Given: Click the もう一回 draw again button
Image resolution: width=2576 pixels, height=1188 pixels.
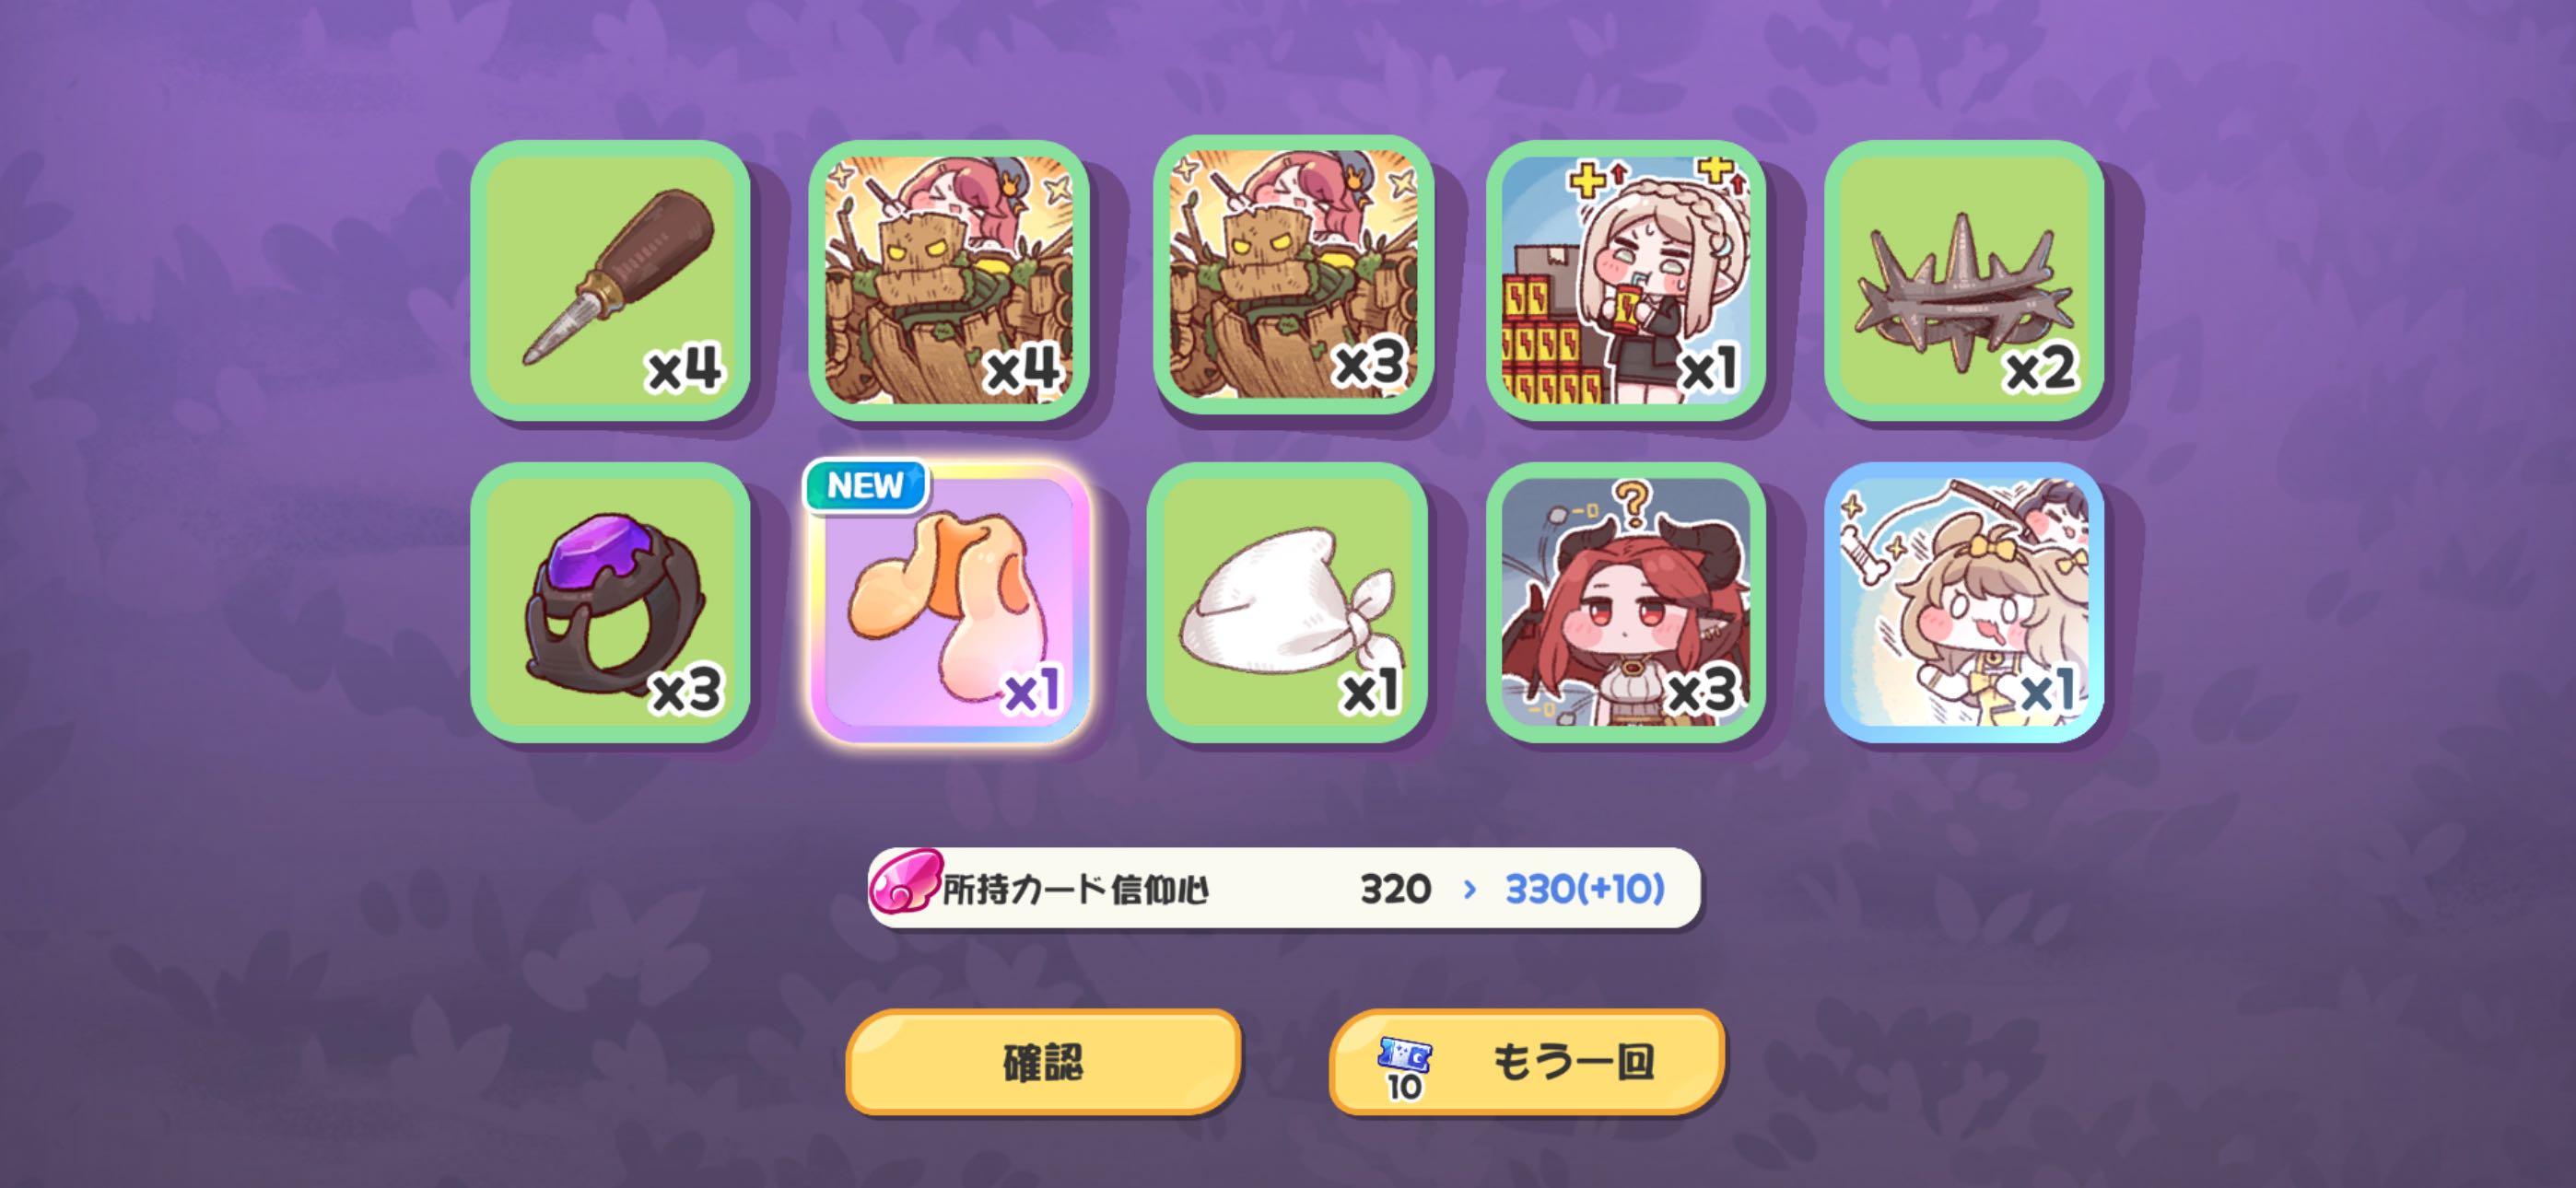Looking at the screenshot, I should (x=1526, y=1062).
